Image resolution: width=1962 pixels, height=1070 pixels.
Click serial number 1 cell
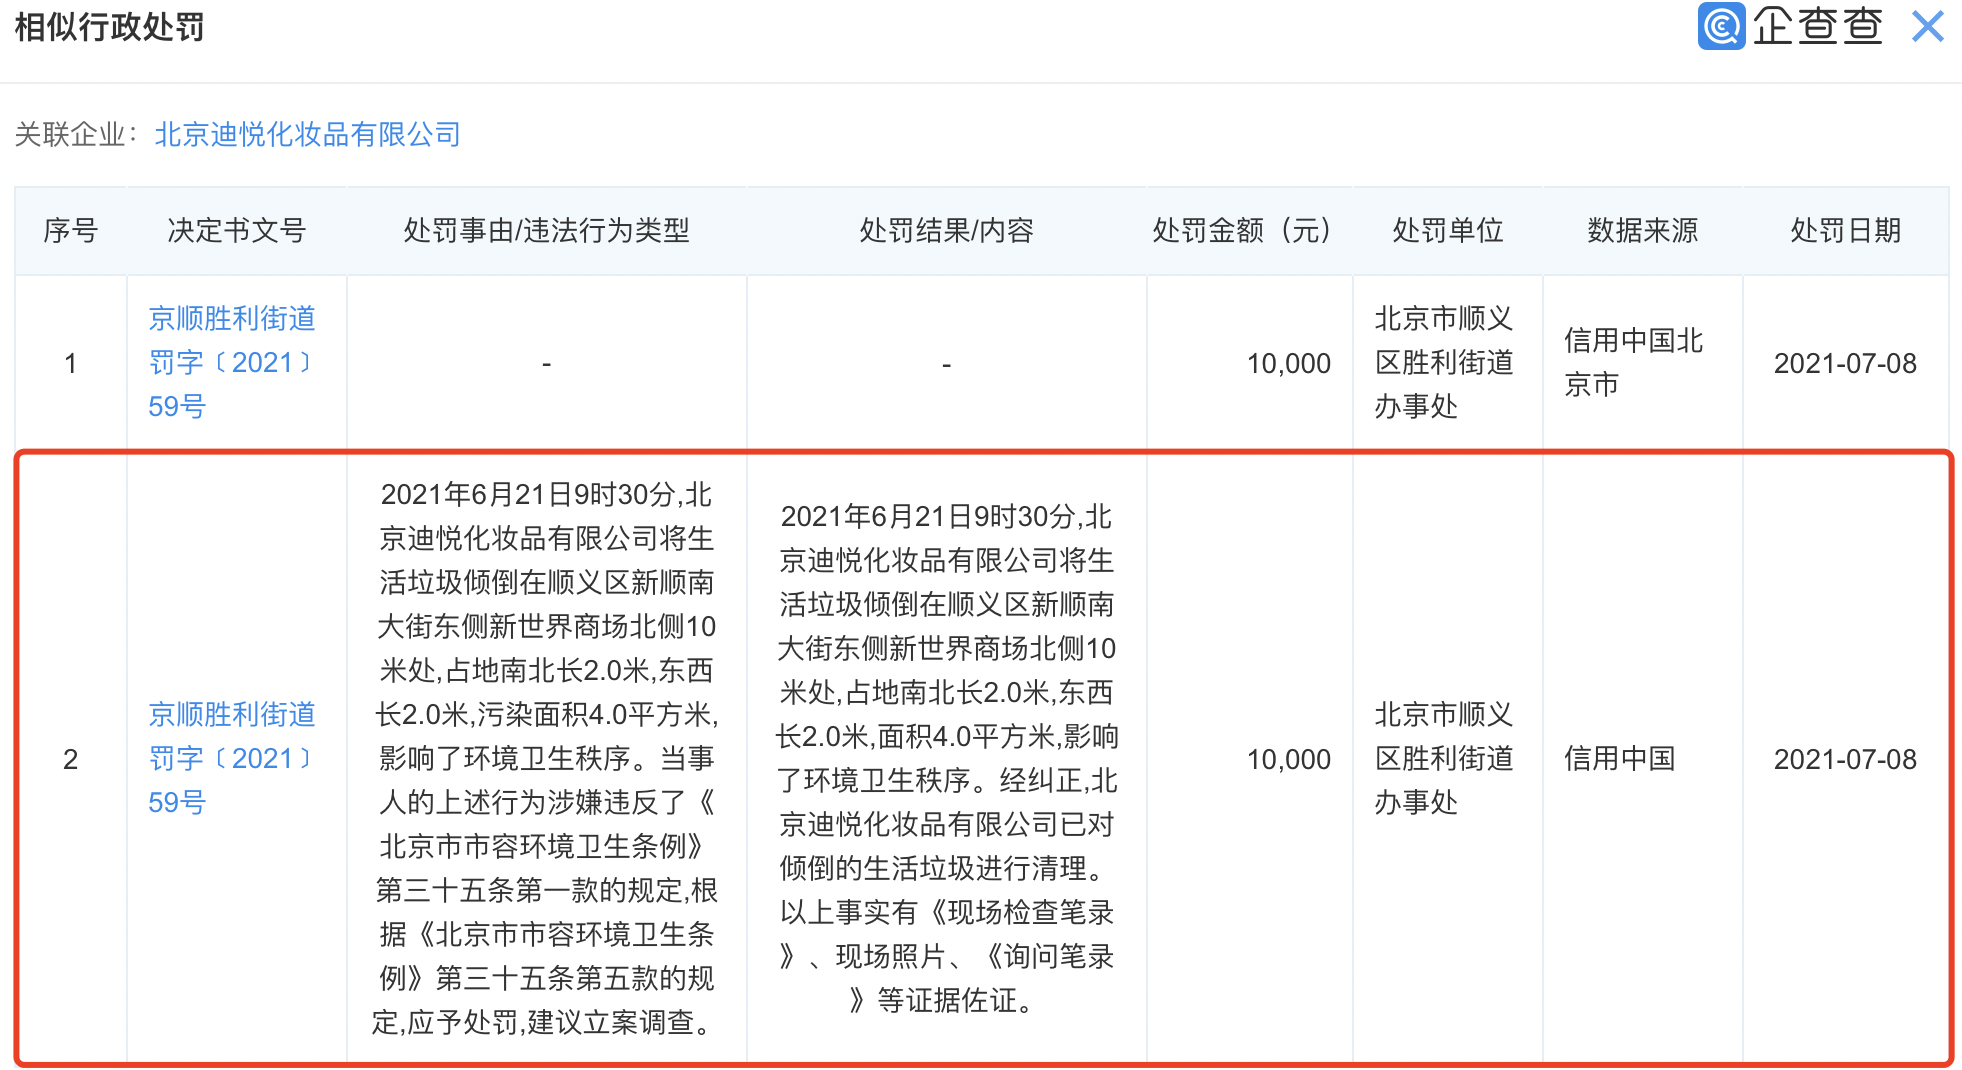click(70, 363)
